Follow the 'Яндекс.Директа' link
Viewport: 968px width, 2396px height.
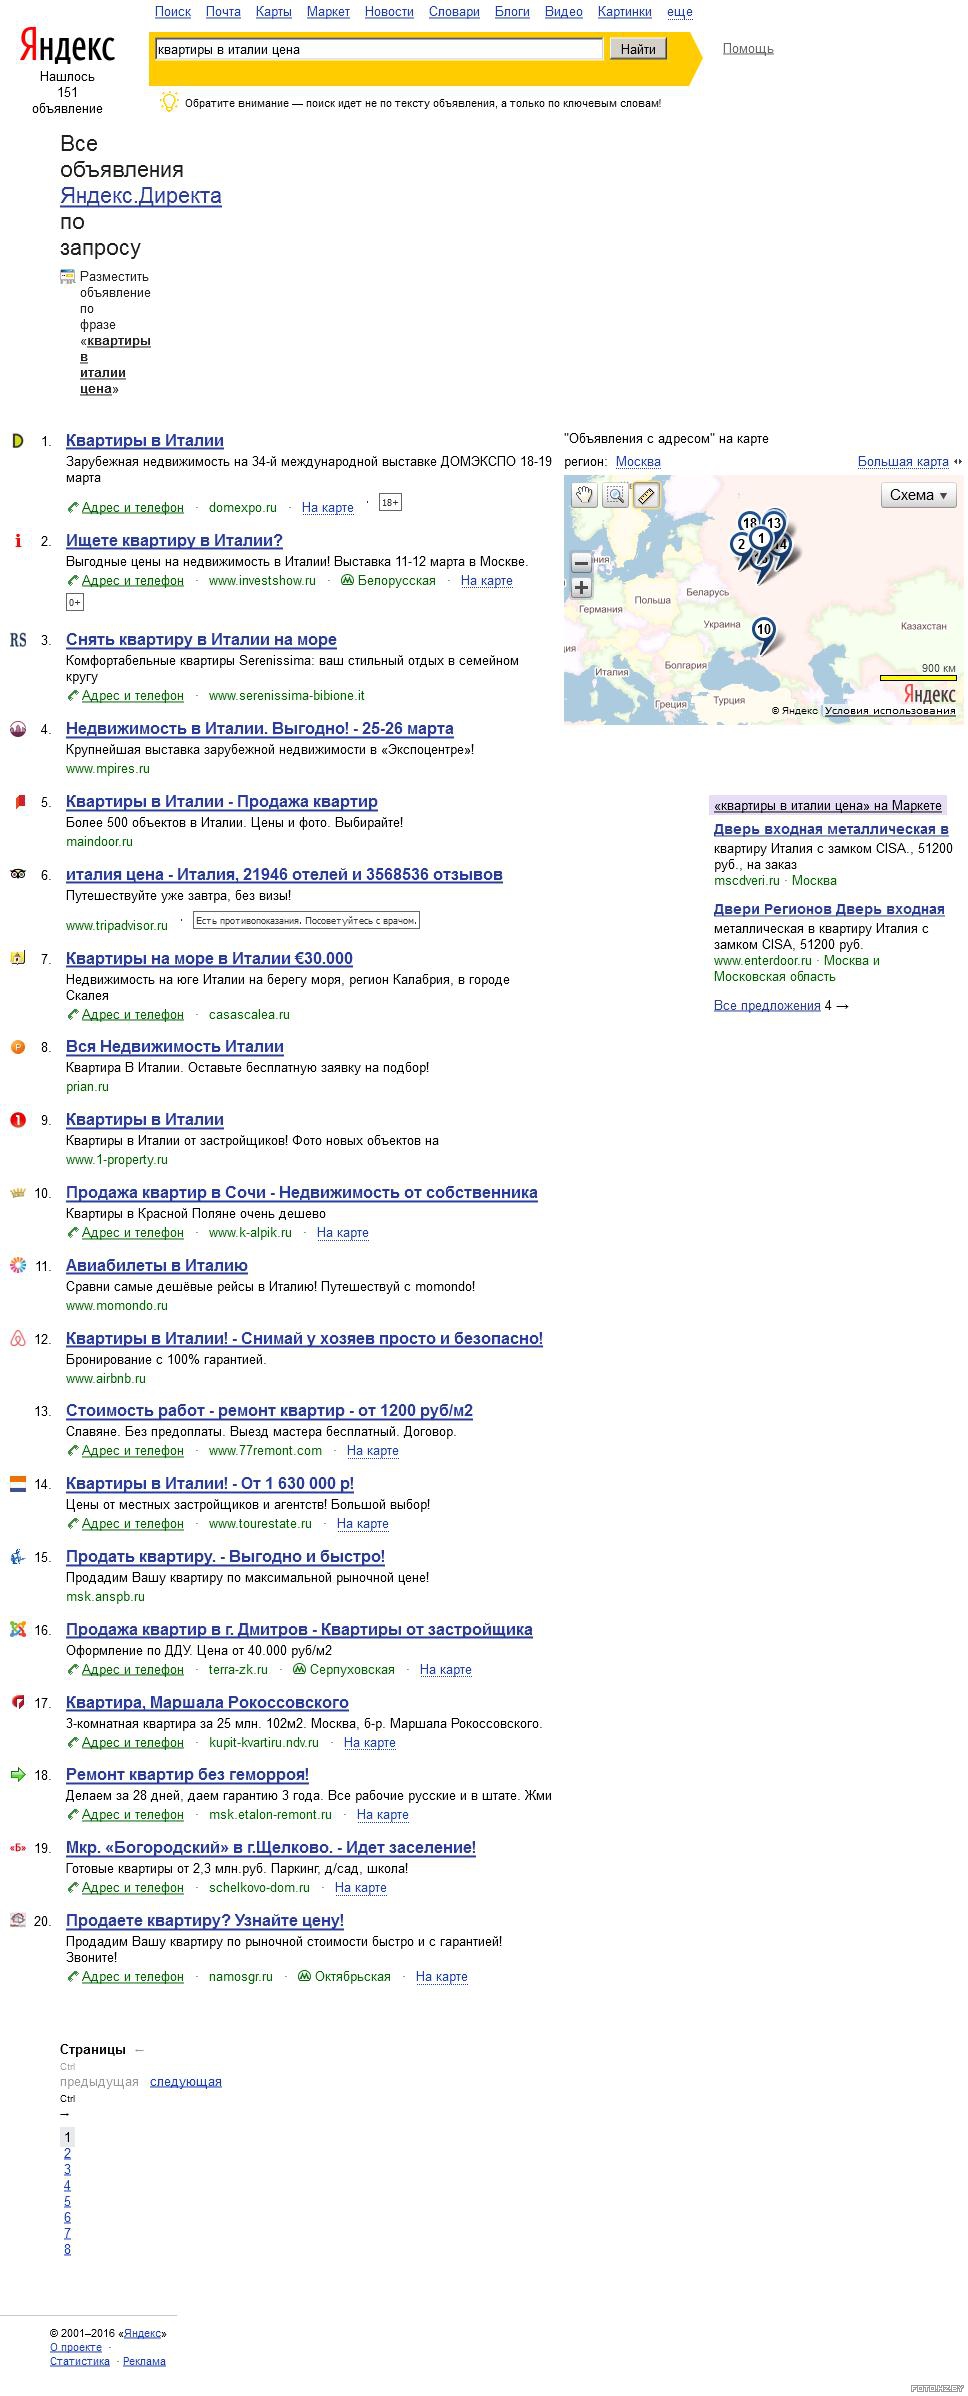pyautogui.click(x=141, y=196)
